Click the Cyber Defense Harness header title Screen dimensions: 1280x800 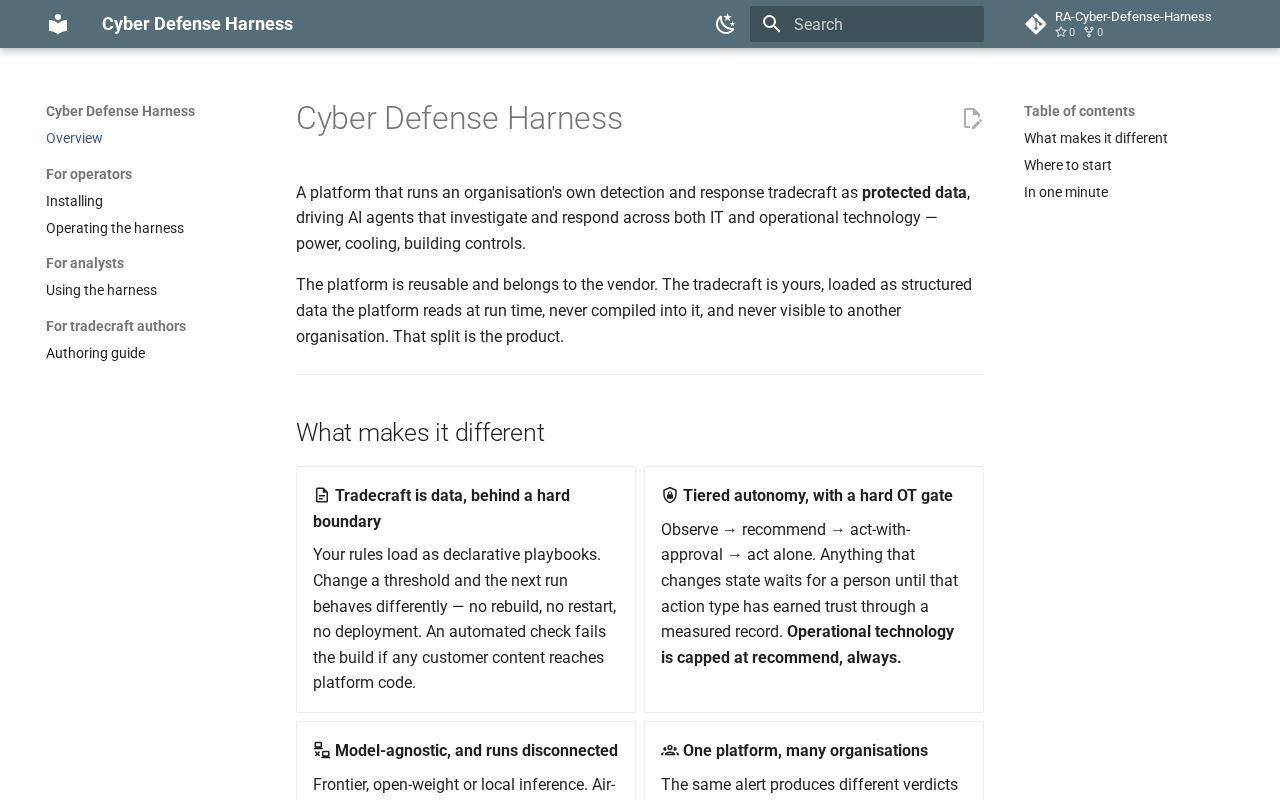[x=197, y=24]
